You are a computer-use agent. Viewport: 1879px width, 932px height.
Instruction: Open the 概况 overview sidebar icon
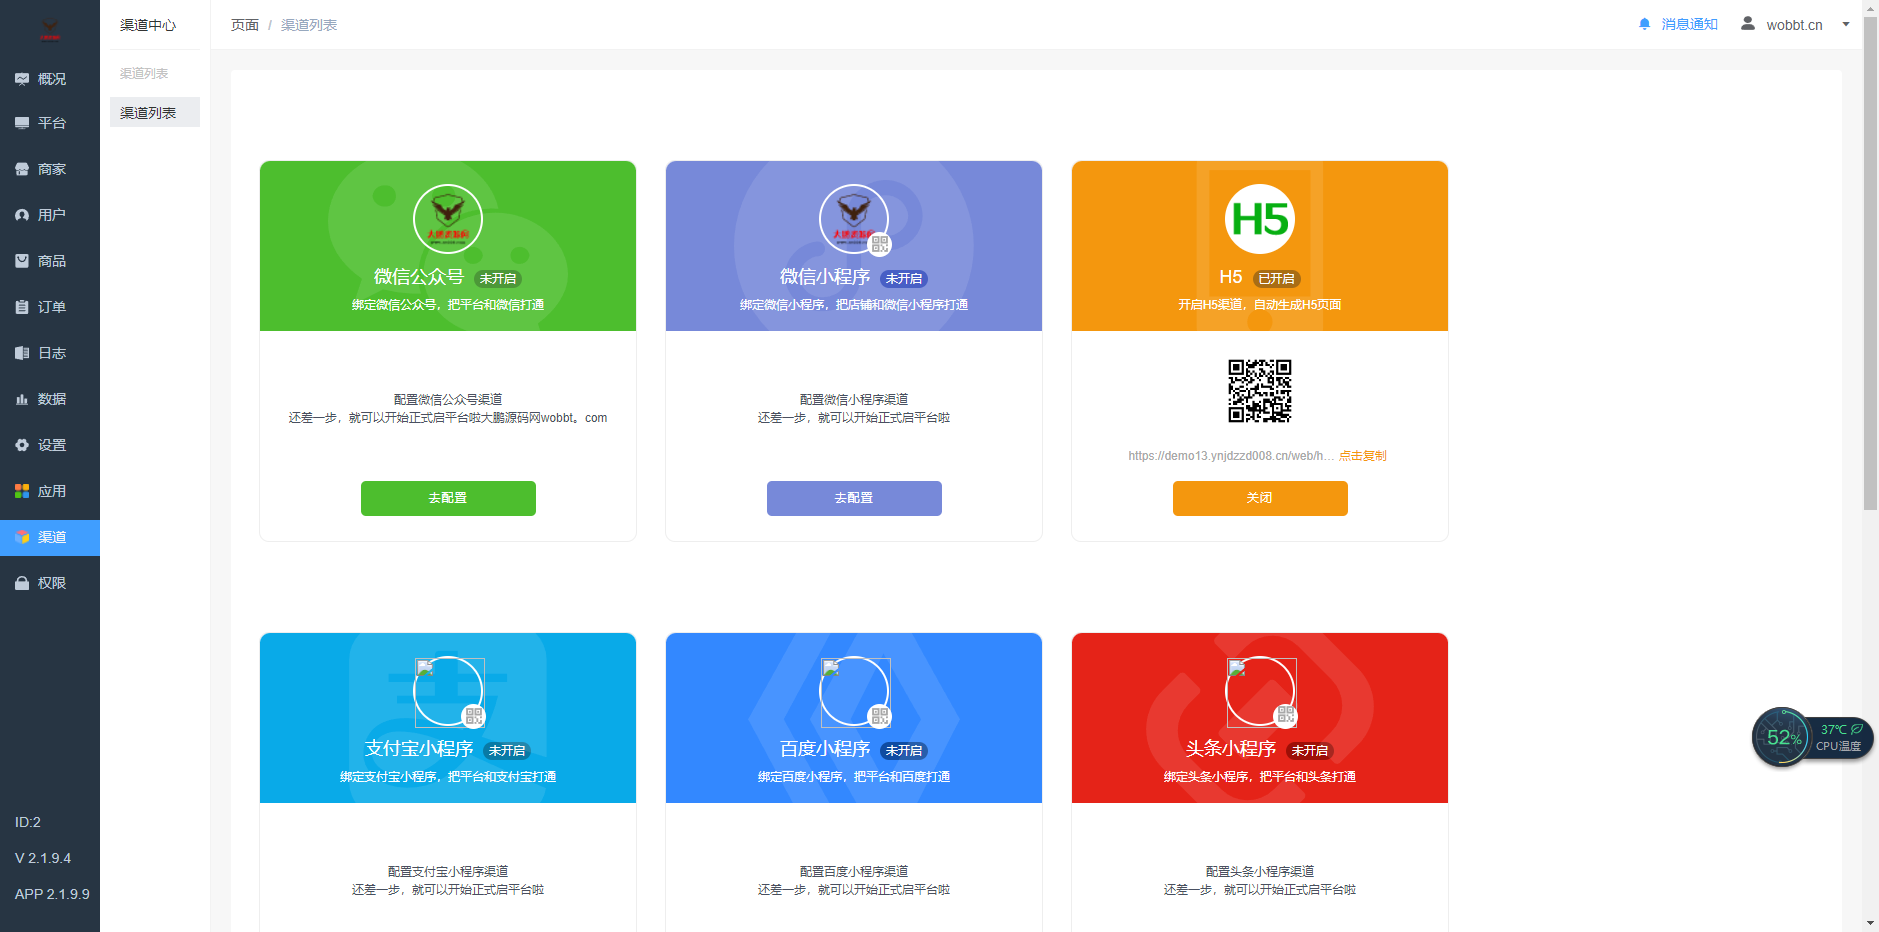click(x=22, y=78)
